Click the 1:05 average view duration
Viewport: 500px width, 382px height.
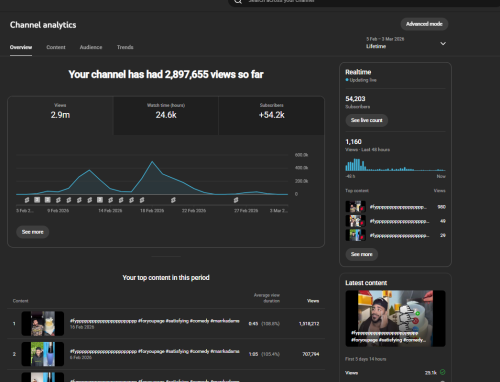click(x=253, y=354)
